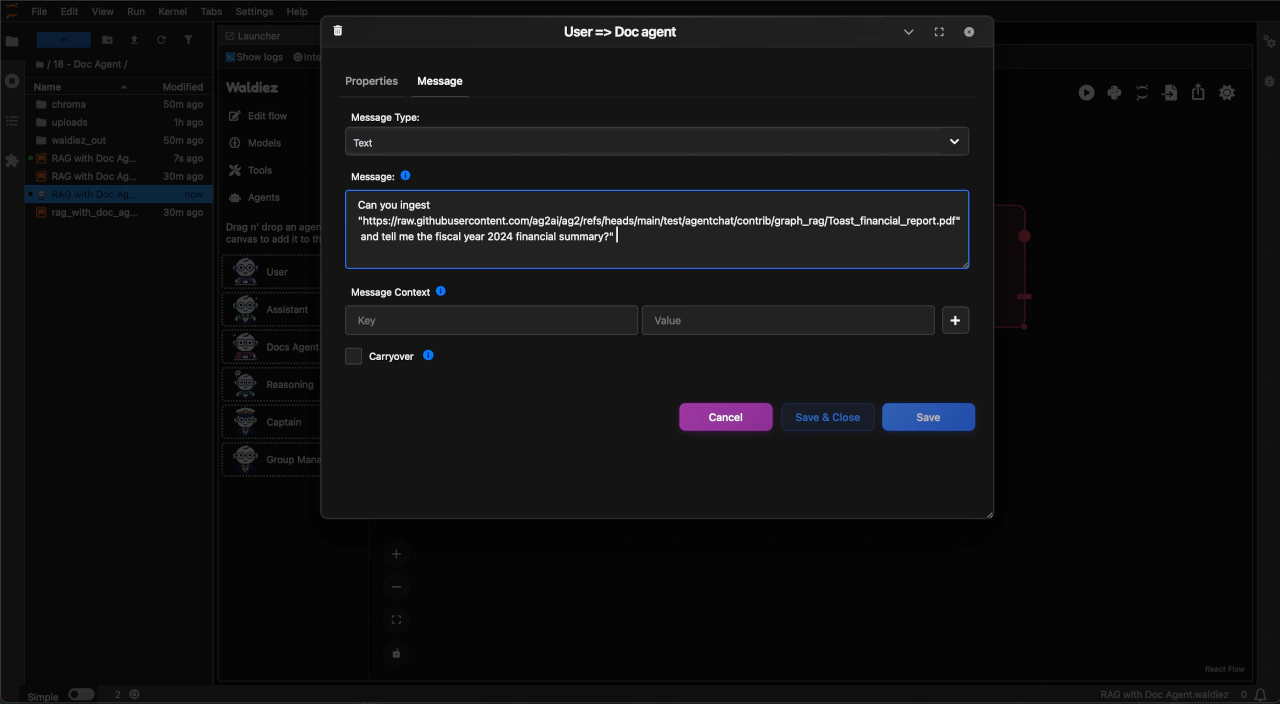Click the fit-view icon on canvas controls
Screen dimensions: 1280x704
[396, 619]
